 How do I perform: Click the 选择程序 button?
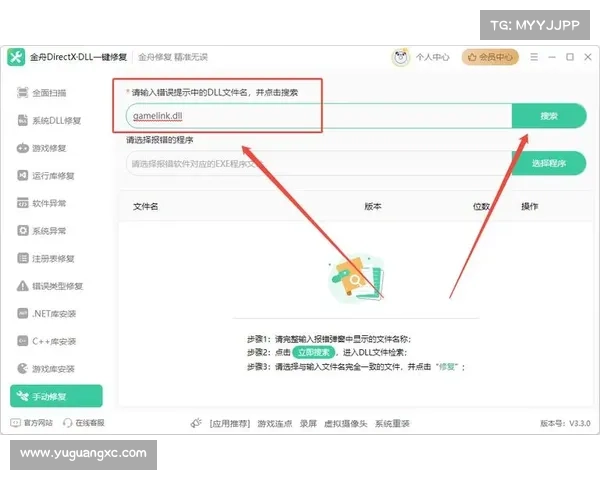(x=549, y=163)
